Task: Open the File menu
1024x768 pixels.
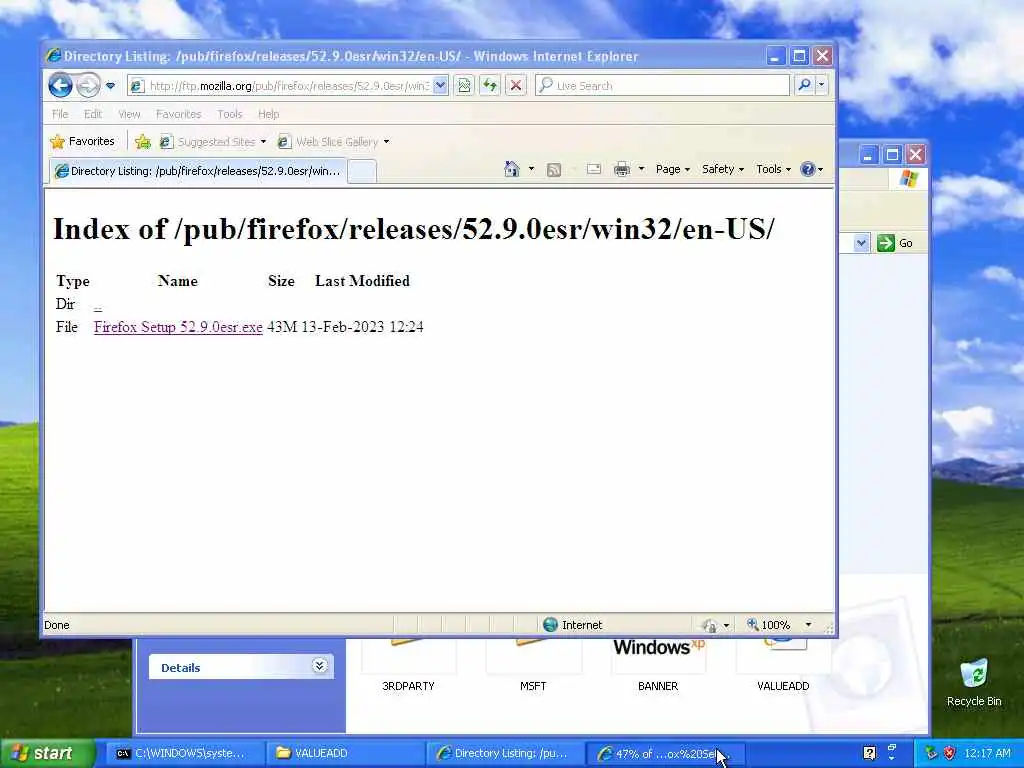Action: coord(60,114)
